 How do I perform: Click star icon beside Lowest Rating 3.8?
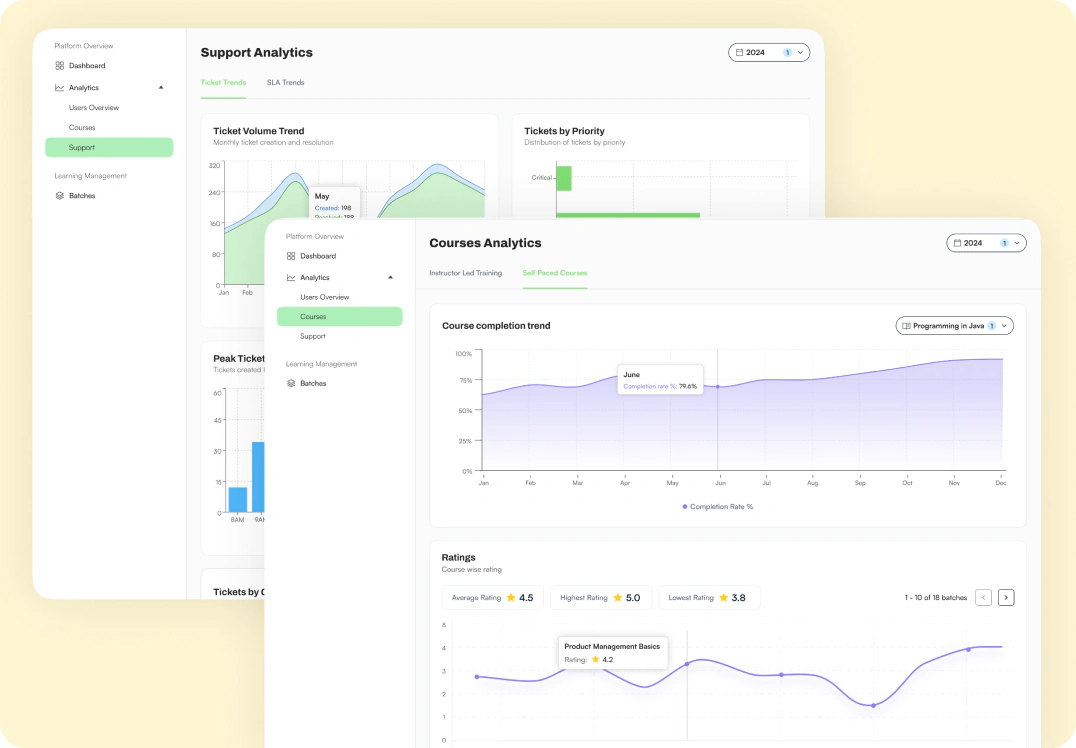(x=723, y=598)
